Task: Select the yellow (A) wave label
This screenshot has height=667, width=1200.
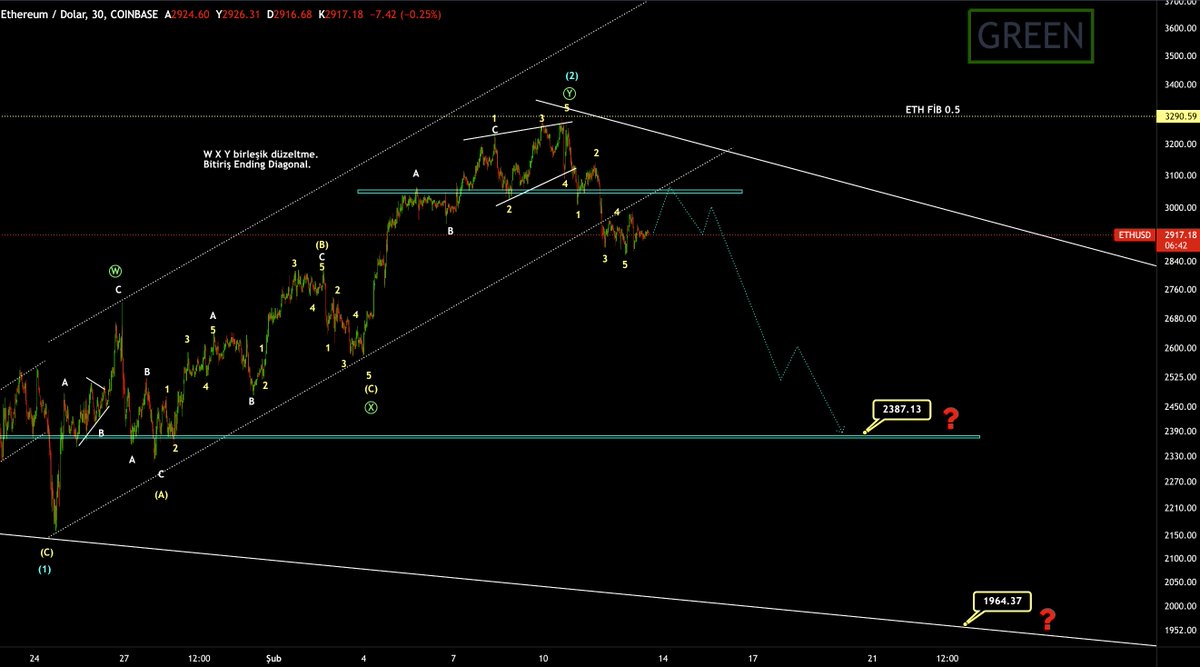Action: pyautogui.click(x=161, y=493)
